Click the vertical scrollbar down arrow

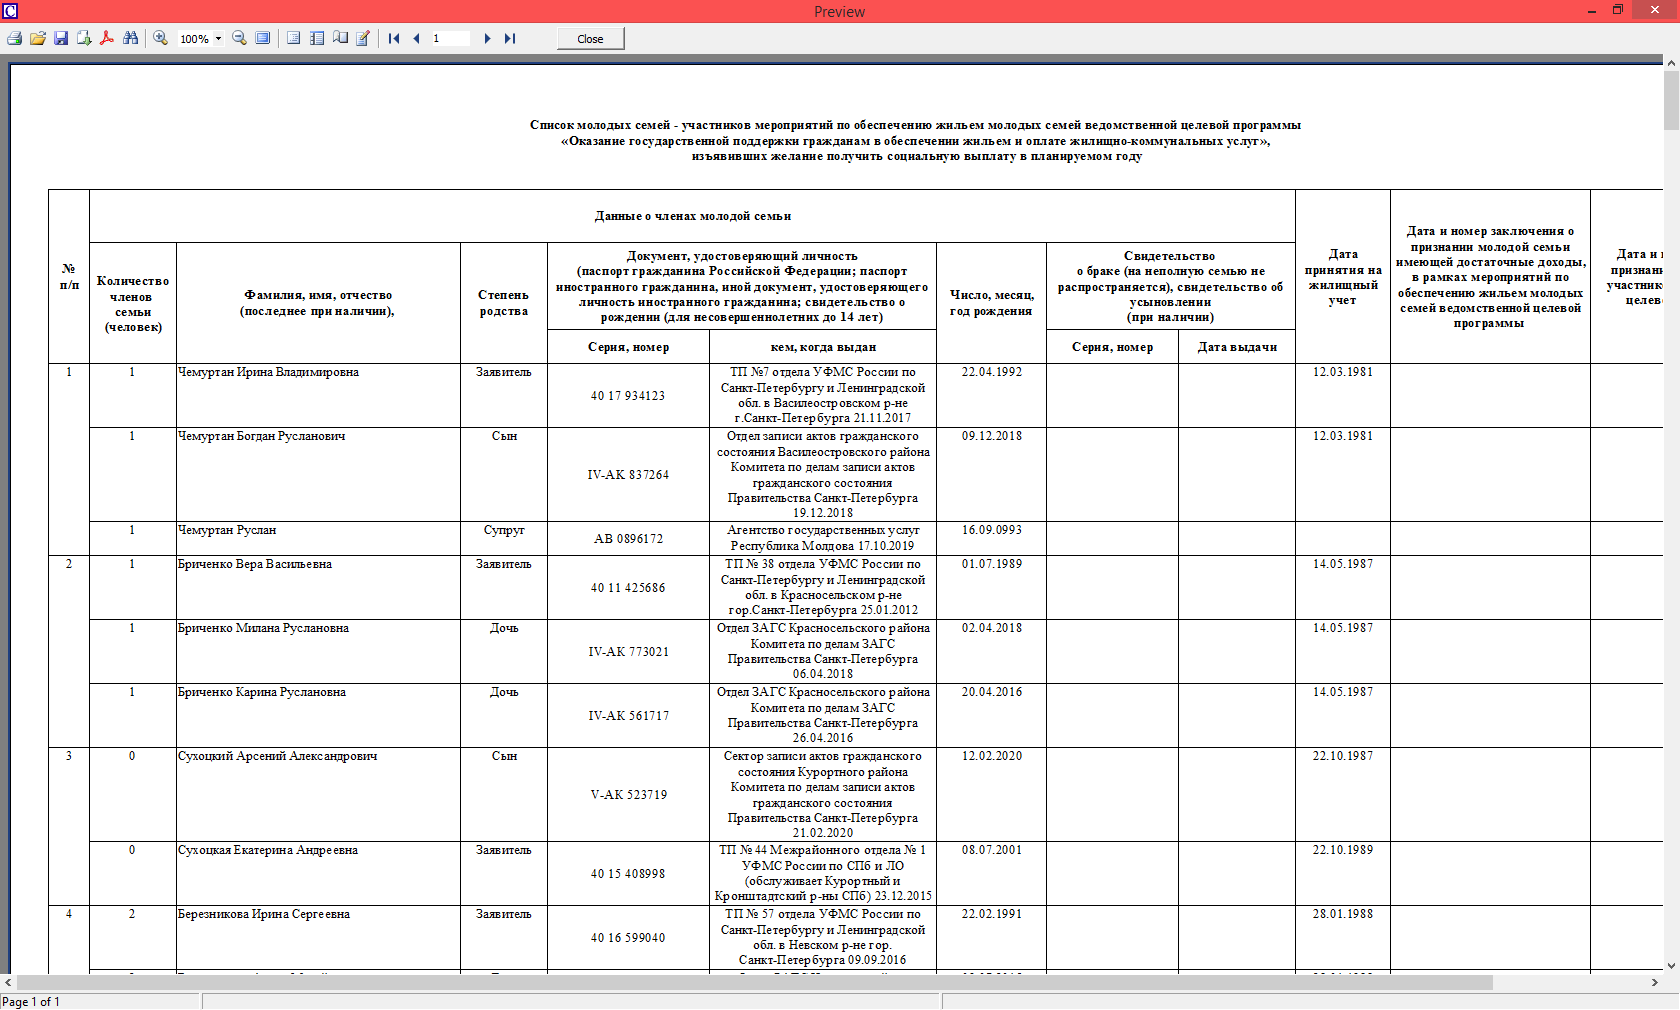1671,966
